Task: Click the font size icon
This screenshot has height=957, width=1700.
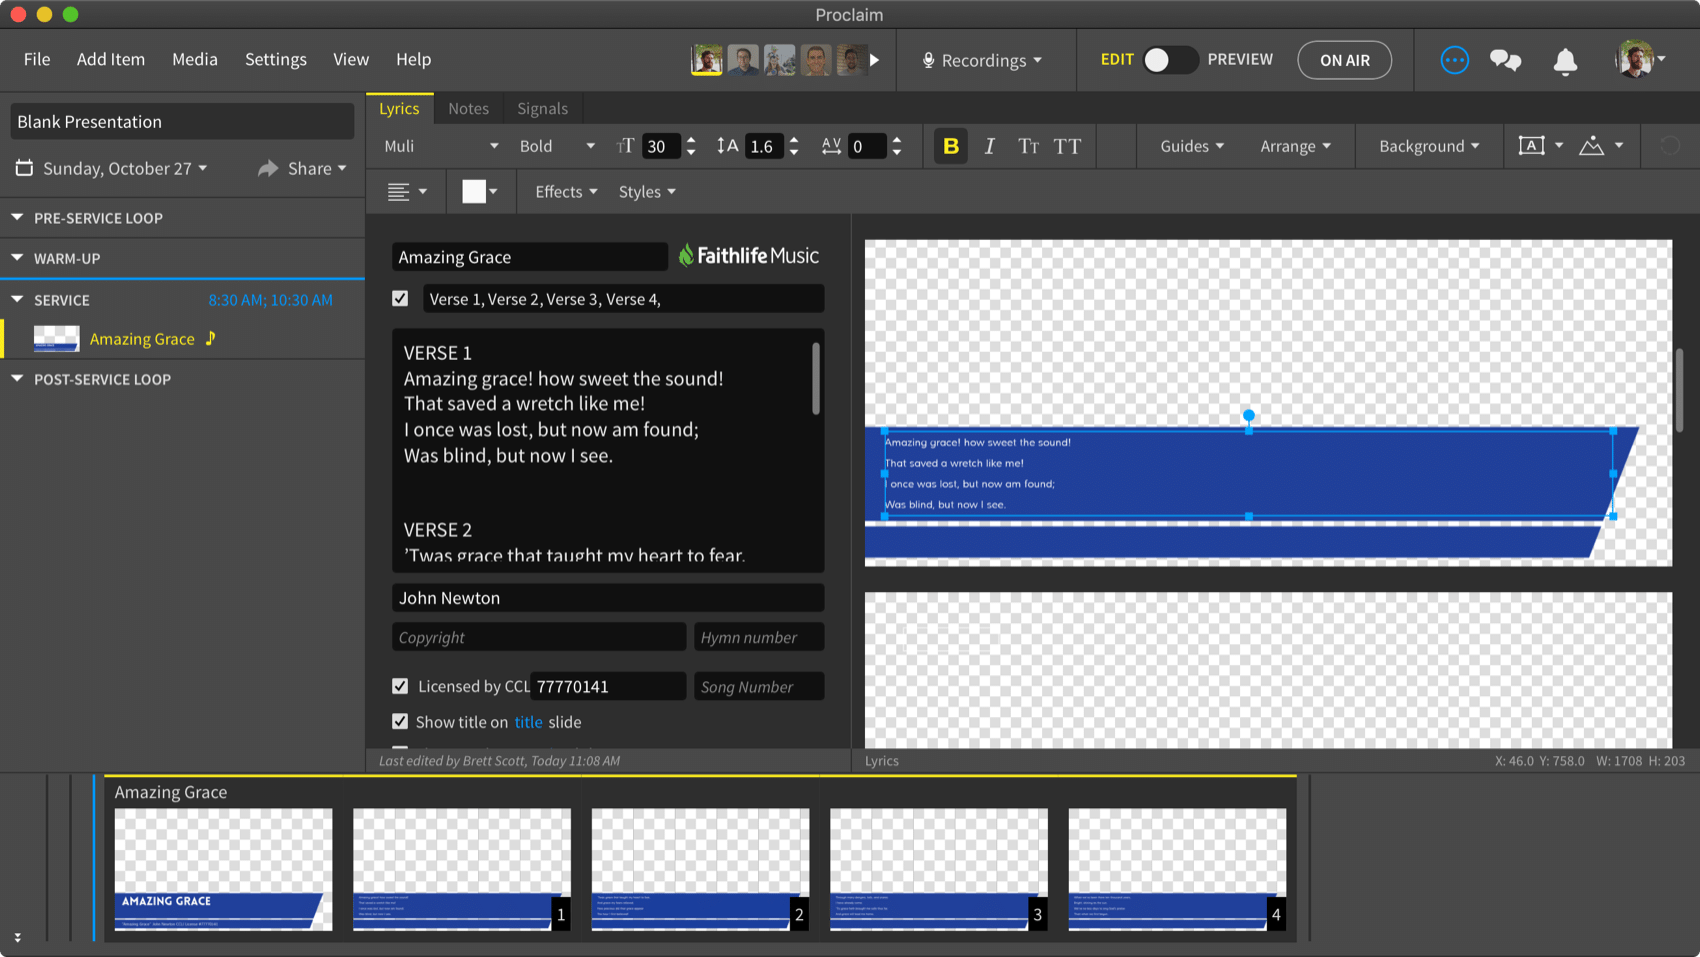Action: point(625,146)
